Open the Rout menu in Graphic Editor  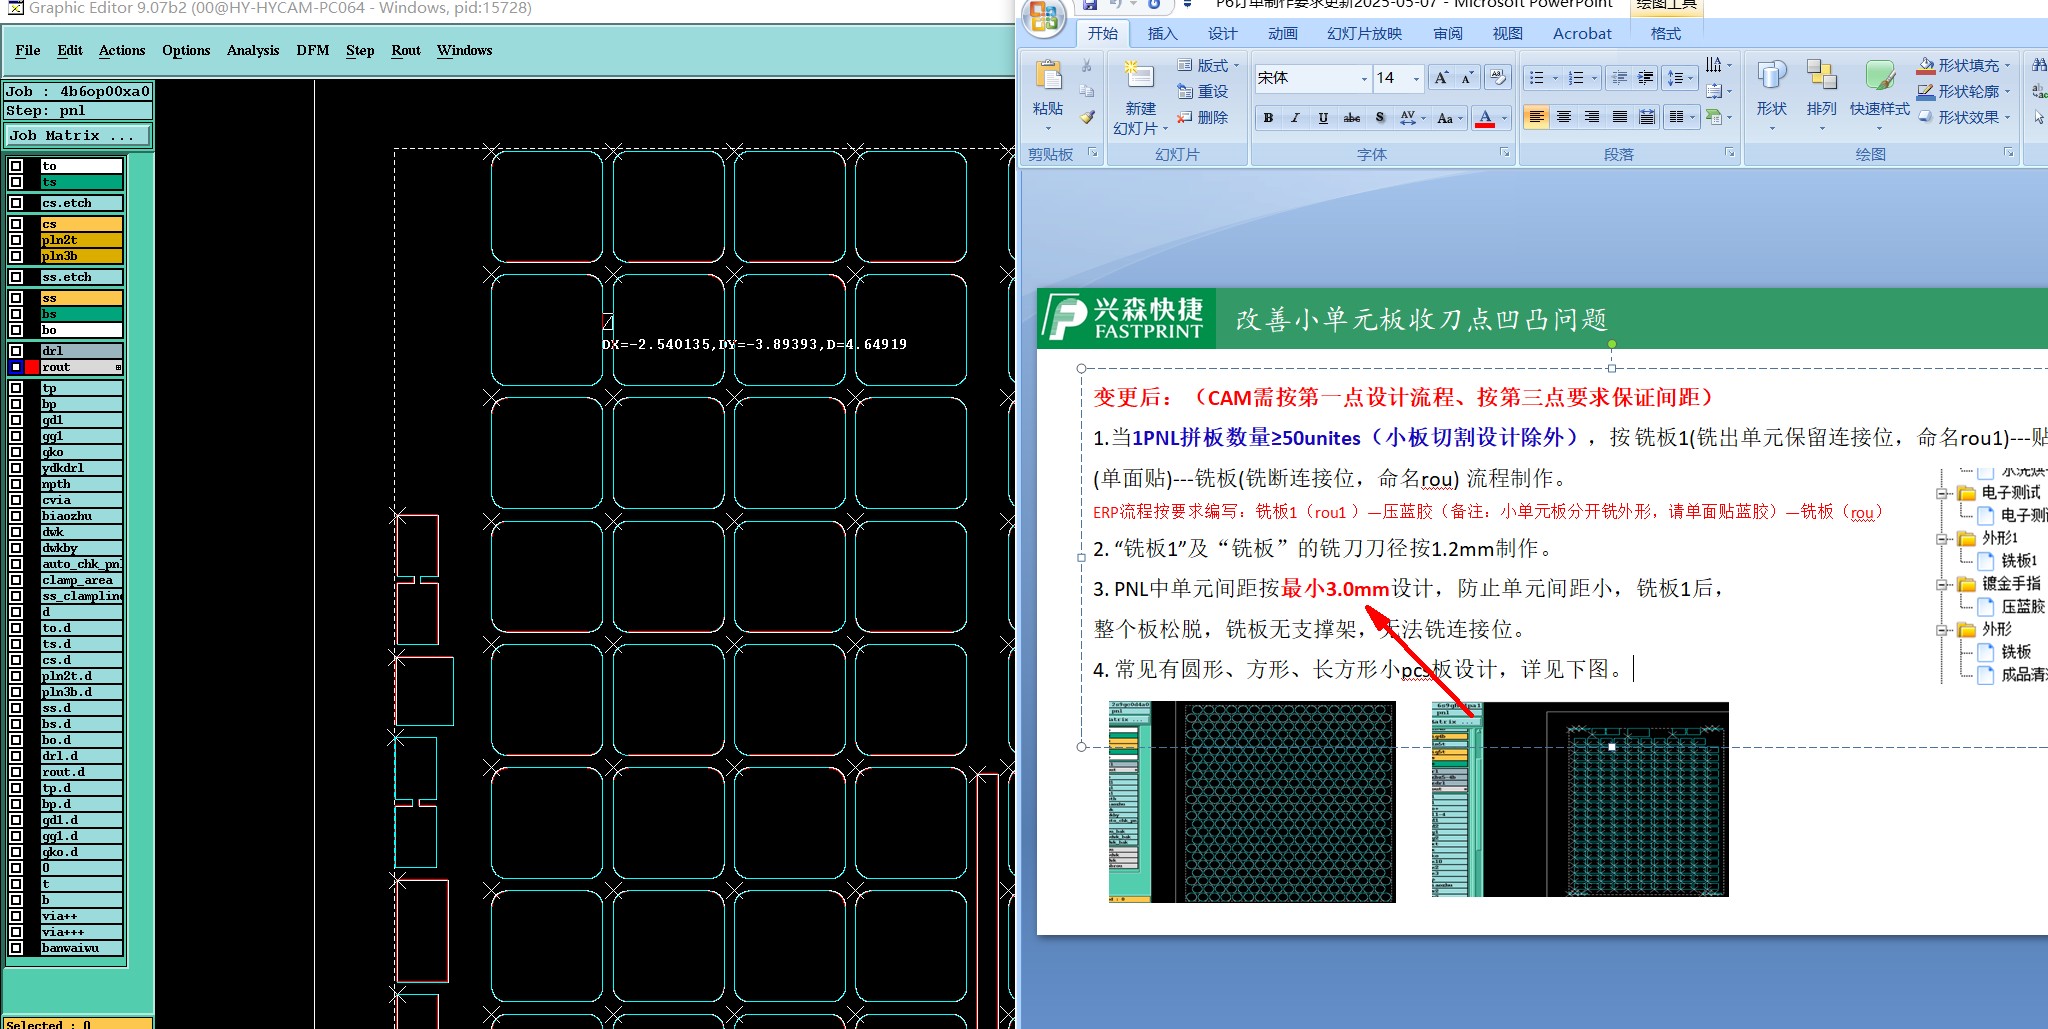coord(406,50)
